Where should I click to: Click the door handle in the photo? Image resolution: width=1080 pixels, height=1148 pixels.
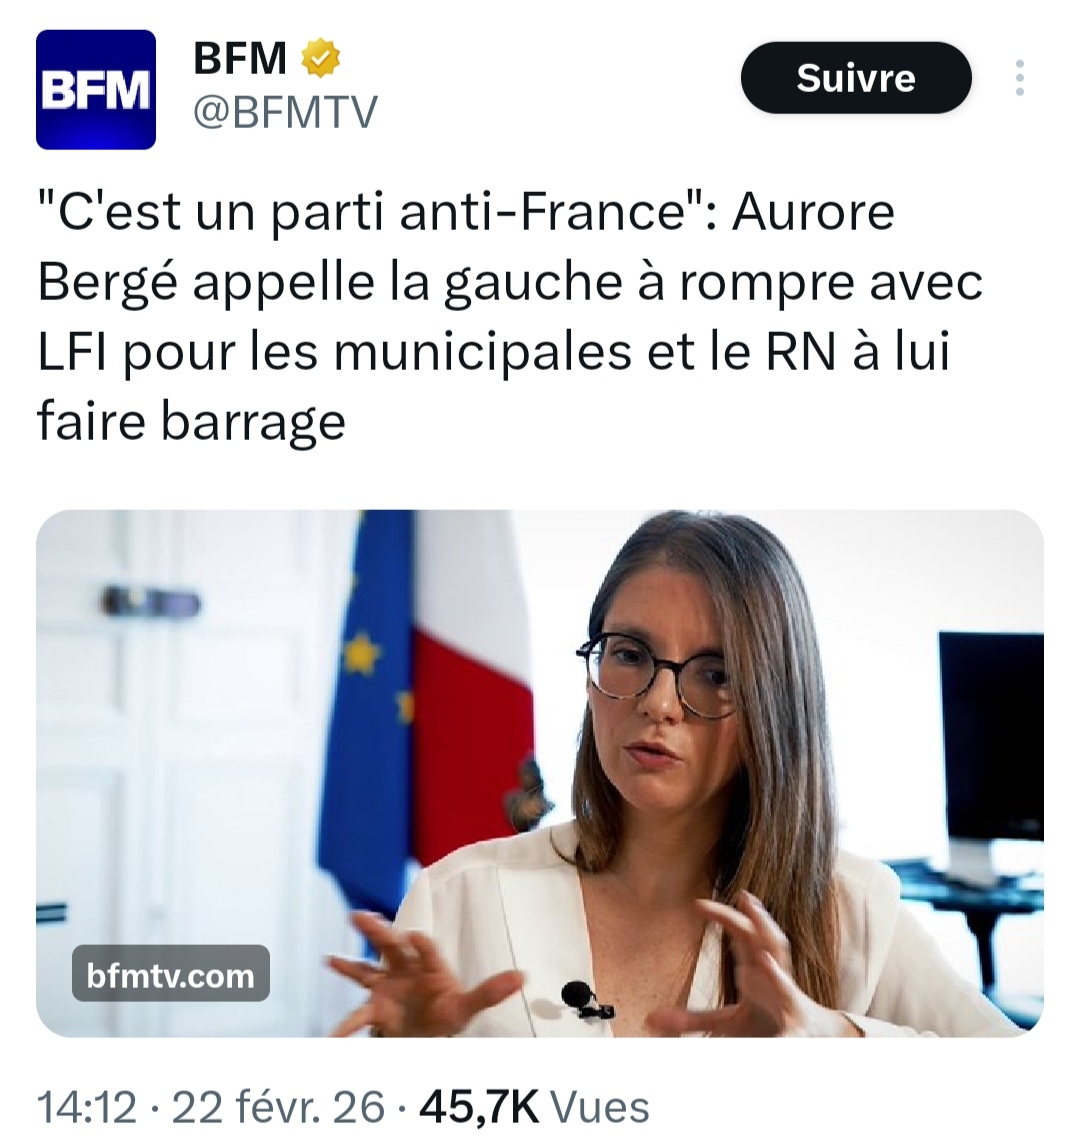pyautogui.click(x=151, y=603)
